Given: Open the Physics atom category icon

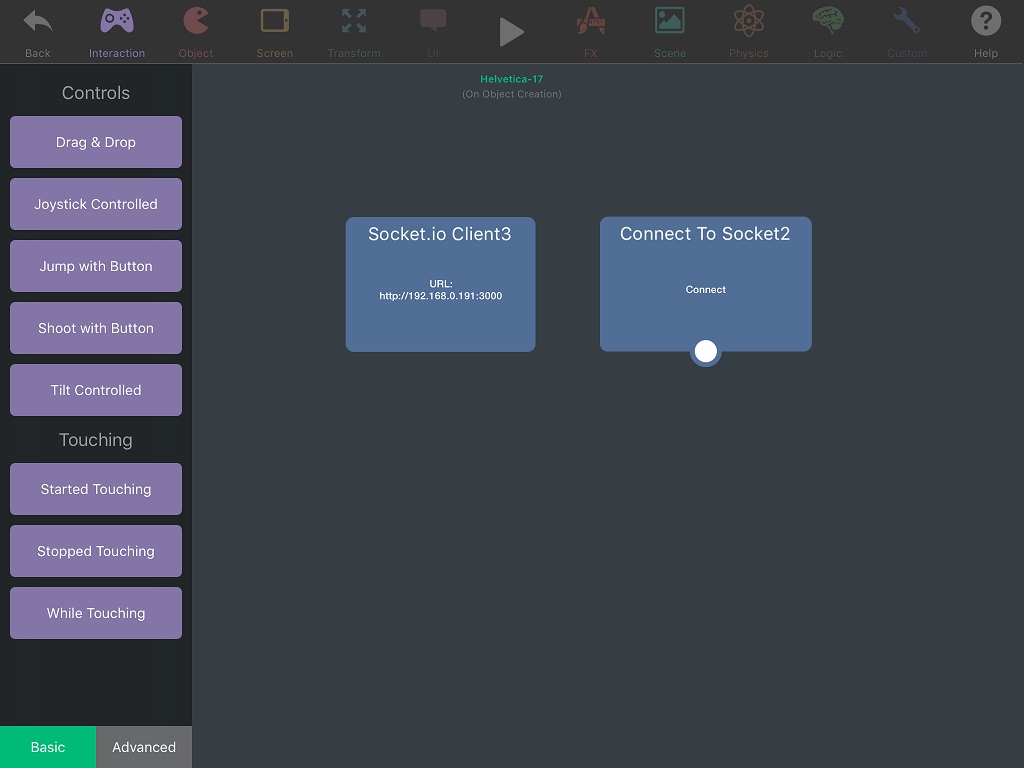Looking at the screenshot, I should point(749,21).
